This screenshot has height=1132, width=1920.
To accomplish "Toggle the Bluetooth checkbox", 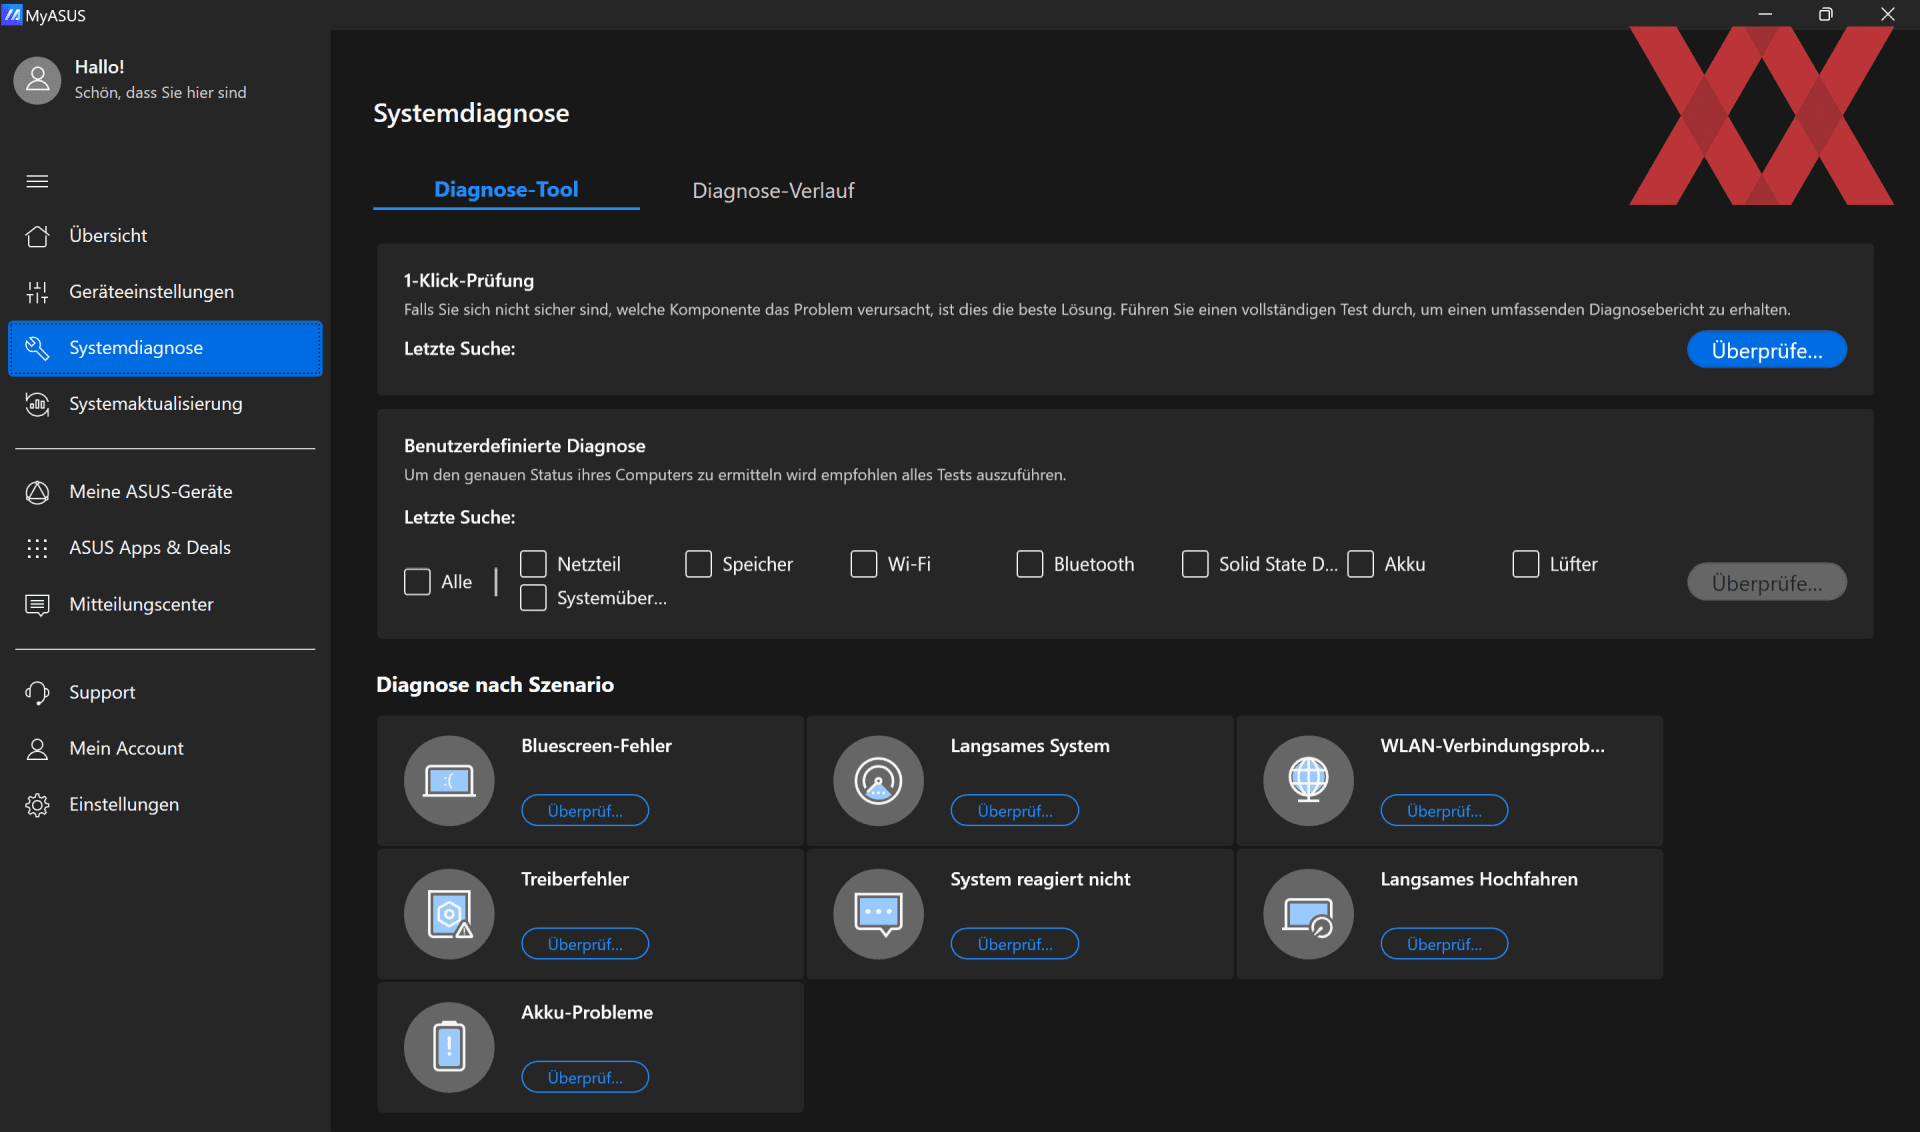I will pyautogui.click(x=1029, y=564).
